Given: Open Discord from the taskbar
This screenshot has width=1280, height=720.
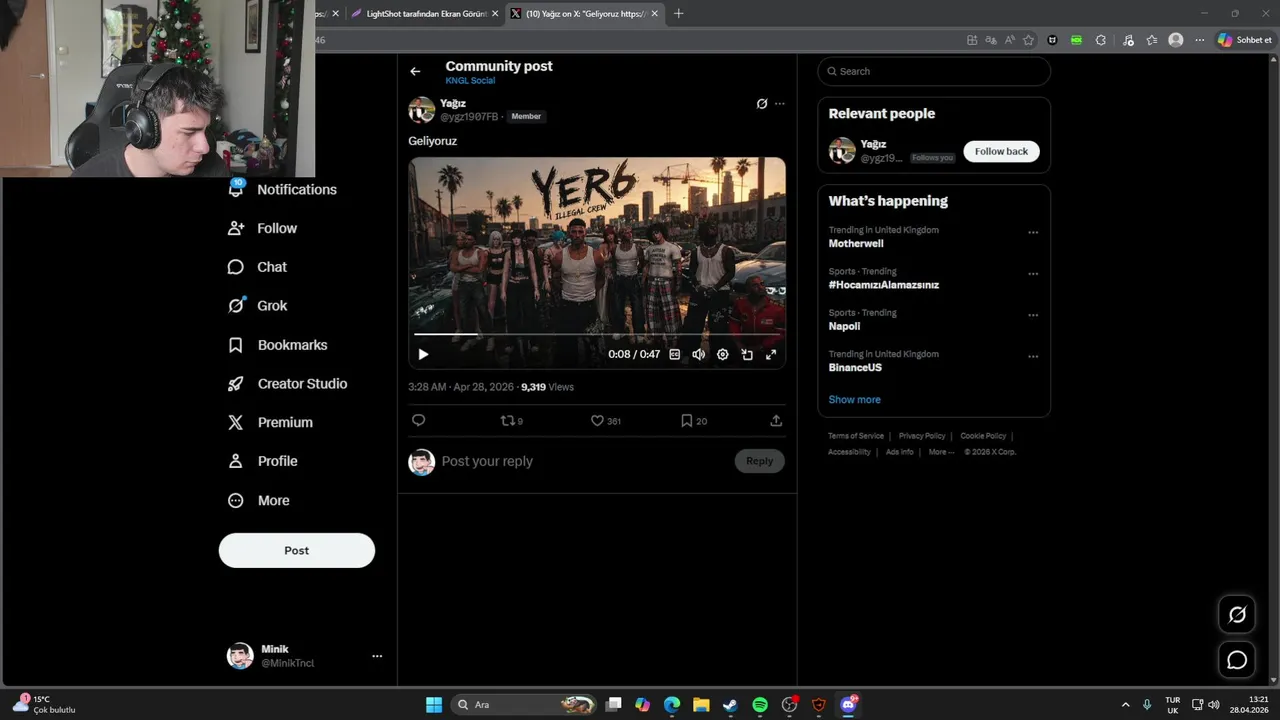Looking at the screenshot, I should [x=849, y=705].
